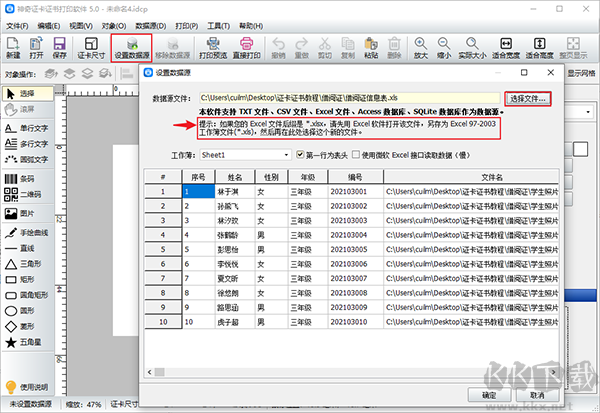Click the 打印预览 print preview icon
Screen dimensions: 600x413
(213, 48)
